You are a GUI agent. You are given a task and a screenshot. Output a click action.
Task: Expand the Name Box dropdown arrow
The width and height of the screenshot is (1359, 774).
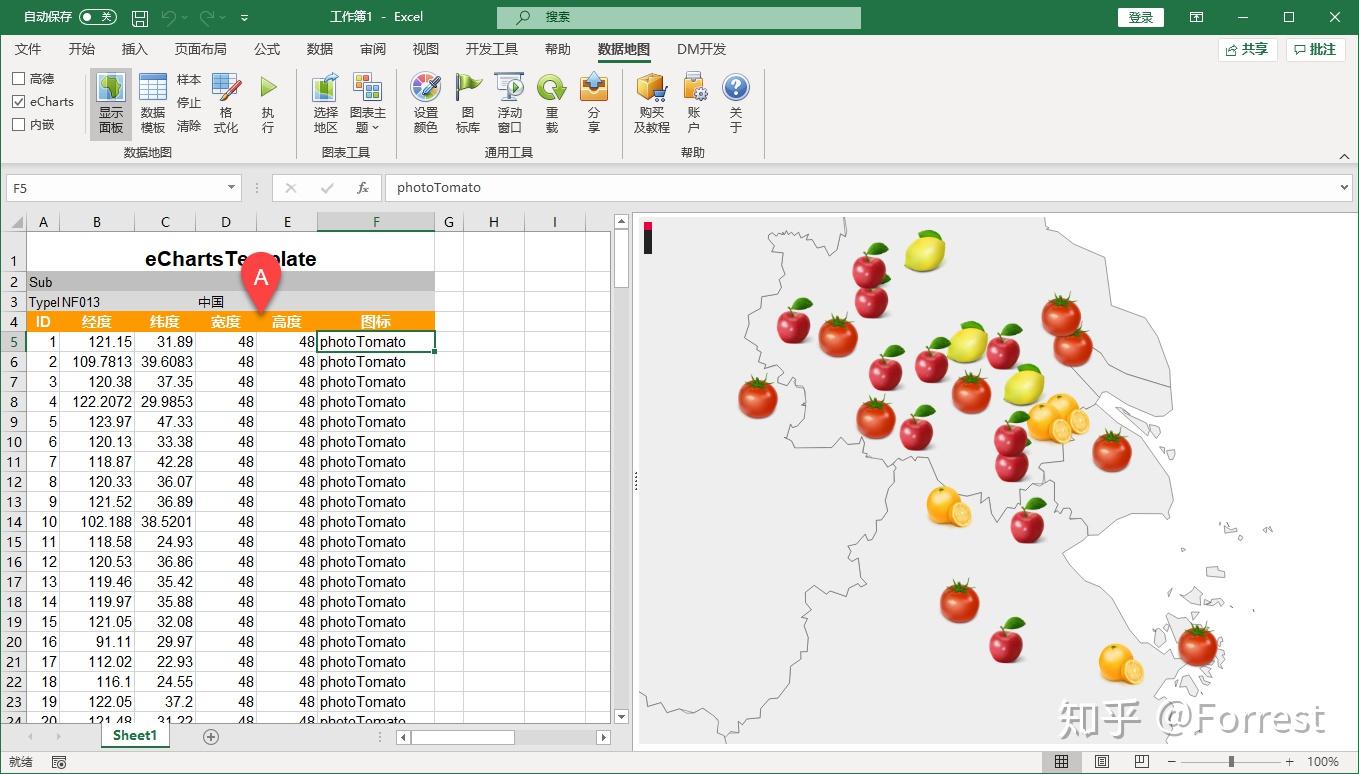[x=233, y=187]
